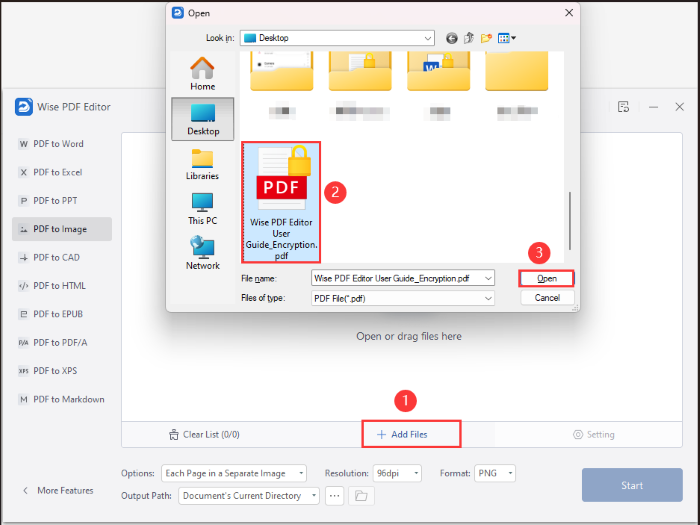
Task: Browse output path with ellipsis button
Action: point(334,496)
